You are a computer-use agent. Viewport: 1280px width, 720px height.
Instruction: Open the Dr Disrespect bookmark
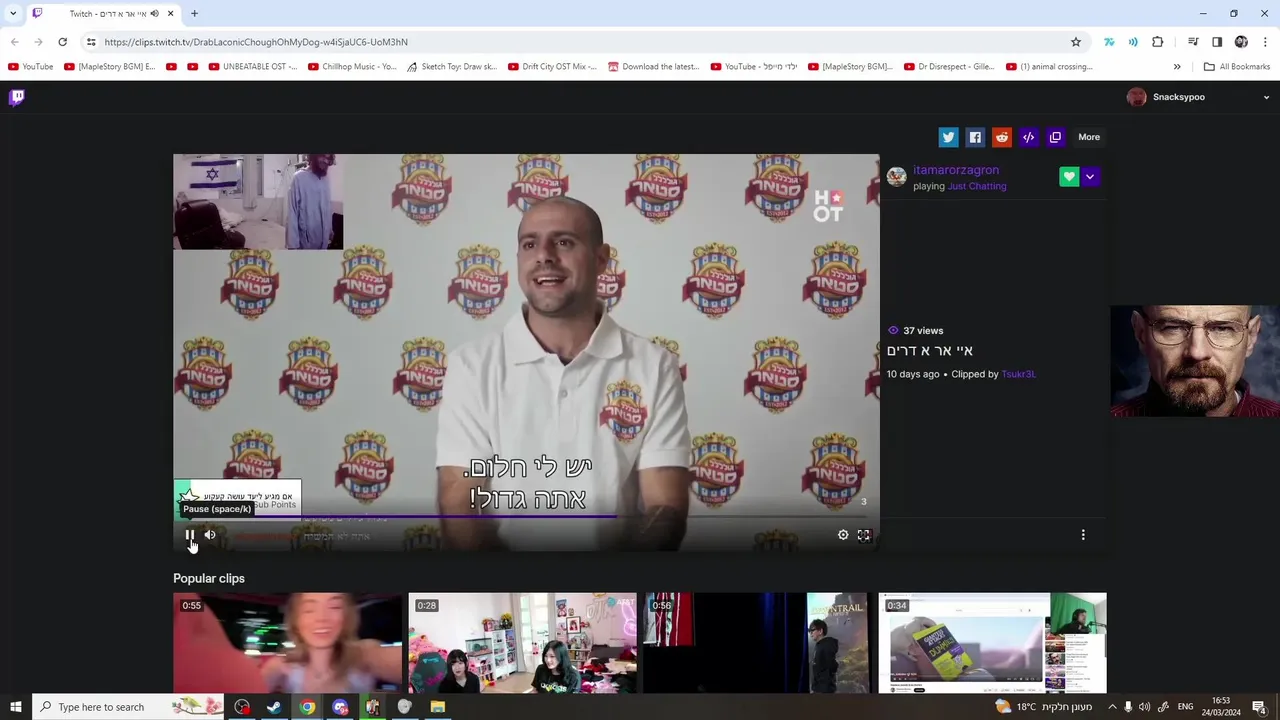click(949, 67)
